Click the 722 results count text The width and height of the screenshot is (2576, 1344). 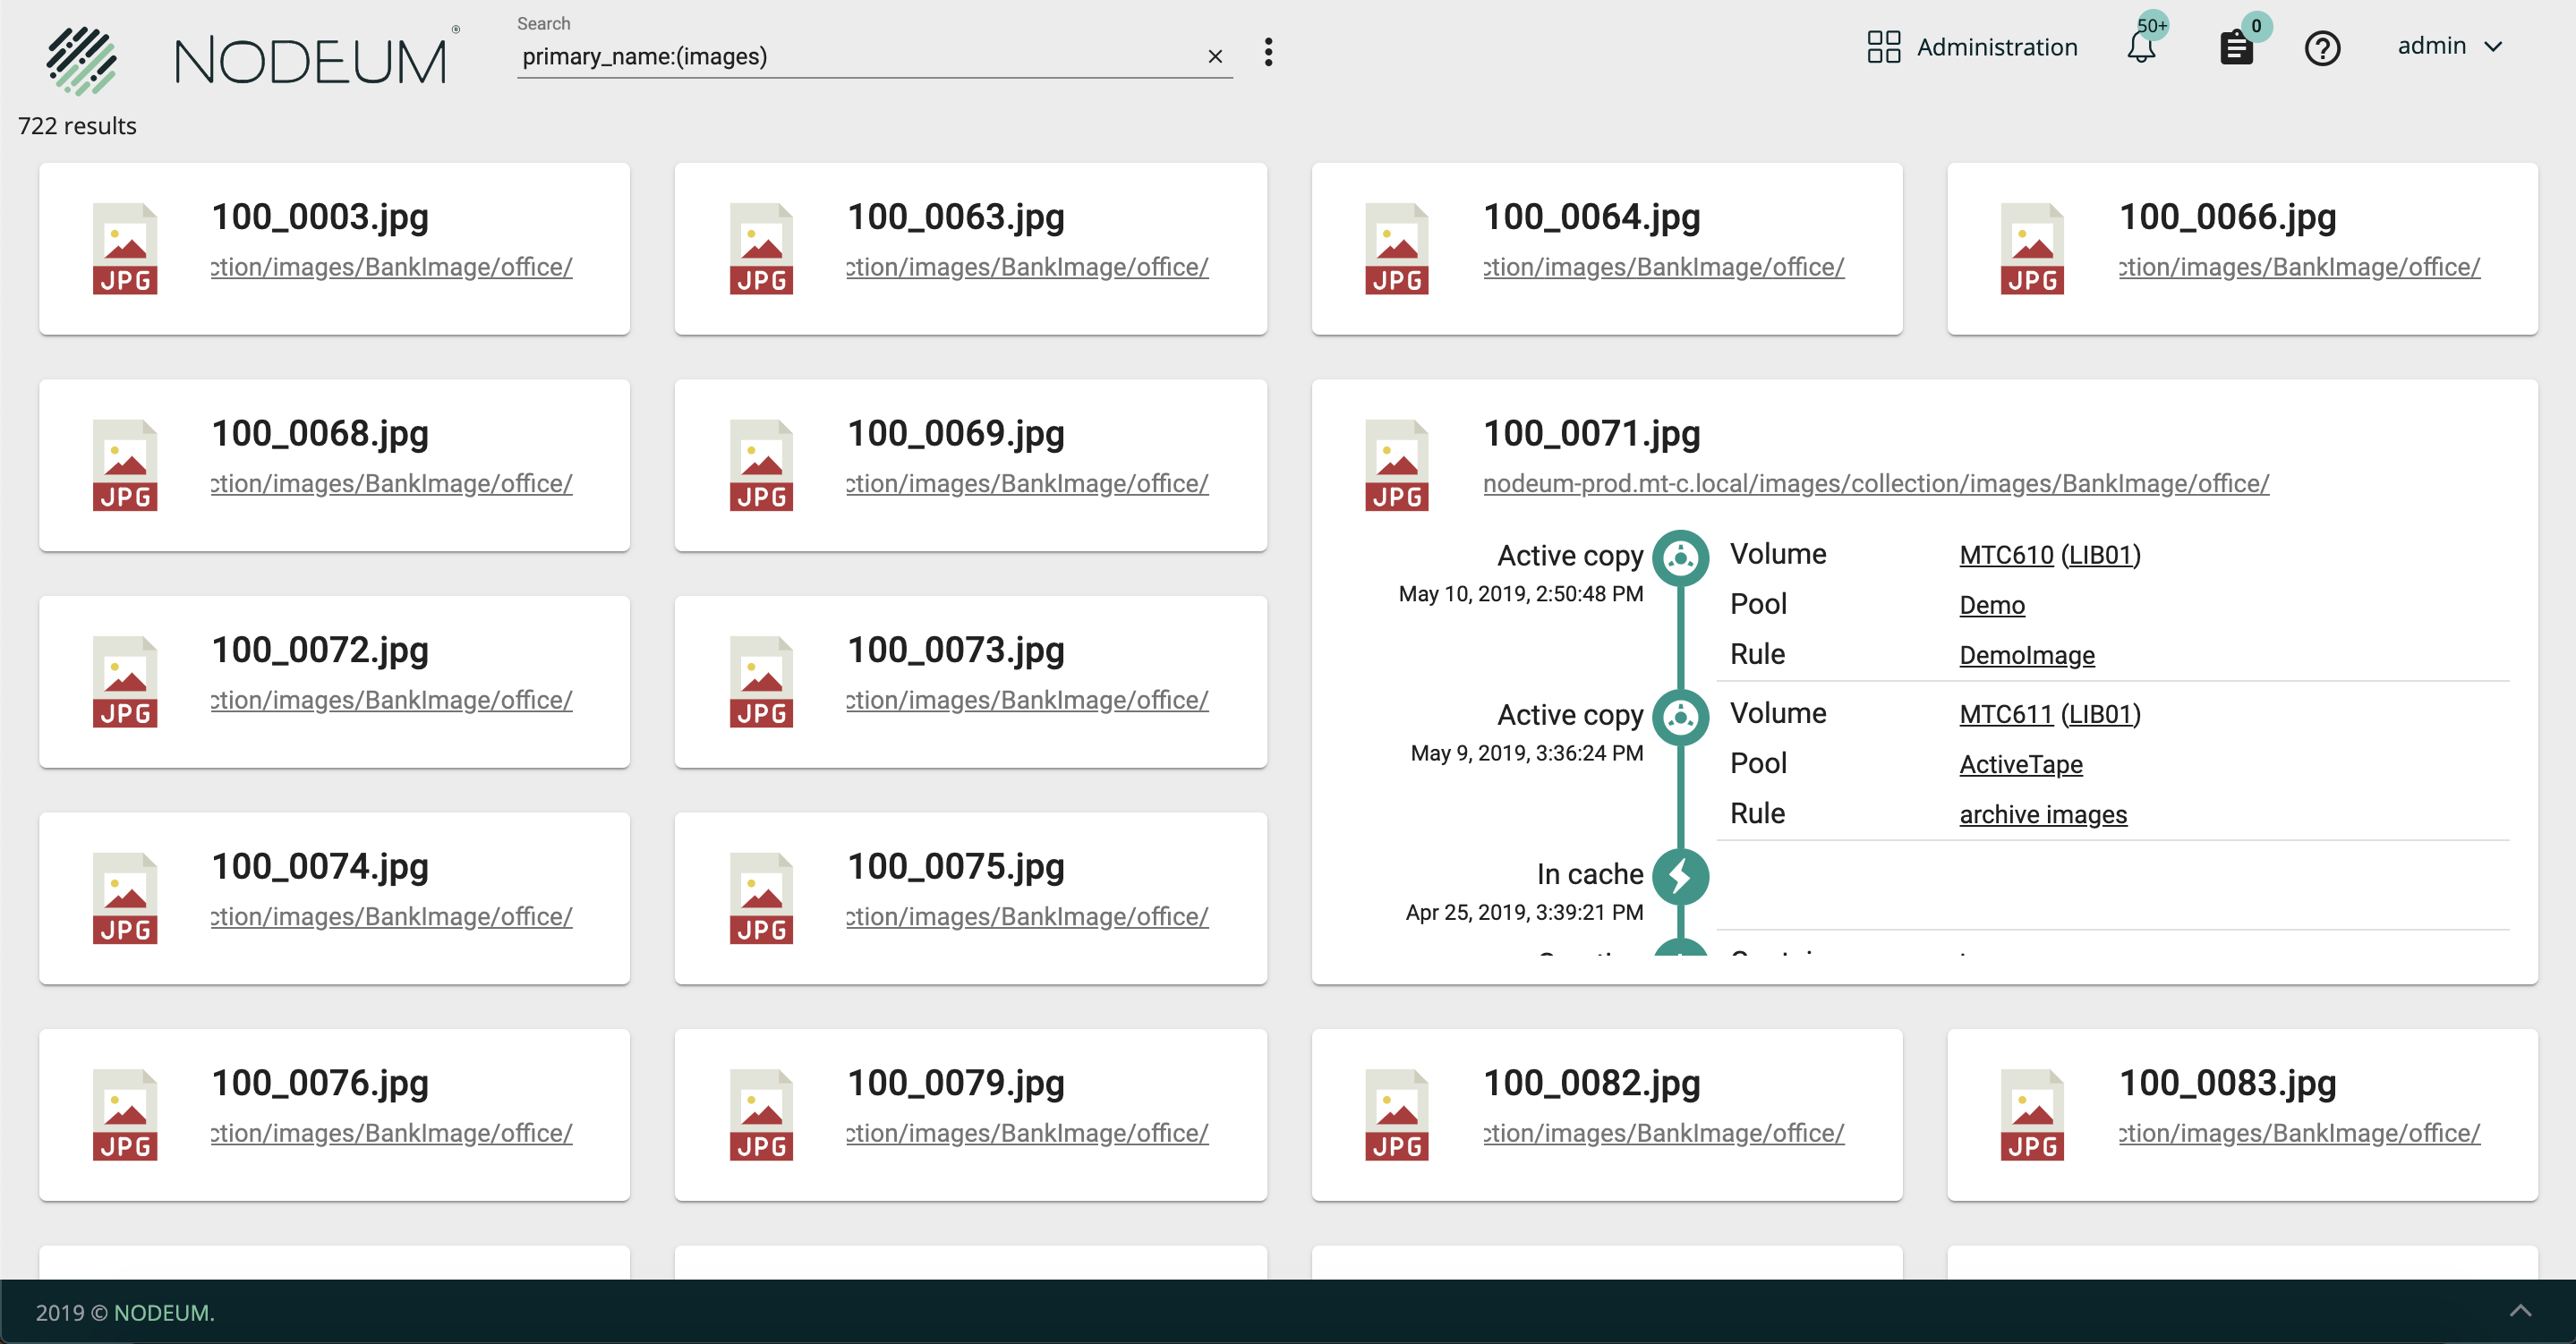tap(77, 126)
